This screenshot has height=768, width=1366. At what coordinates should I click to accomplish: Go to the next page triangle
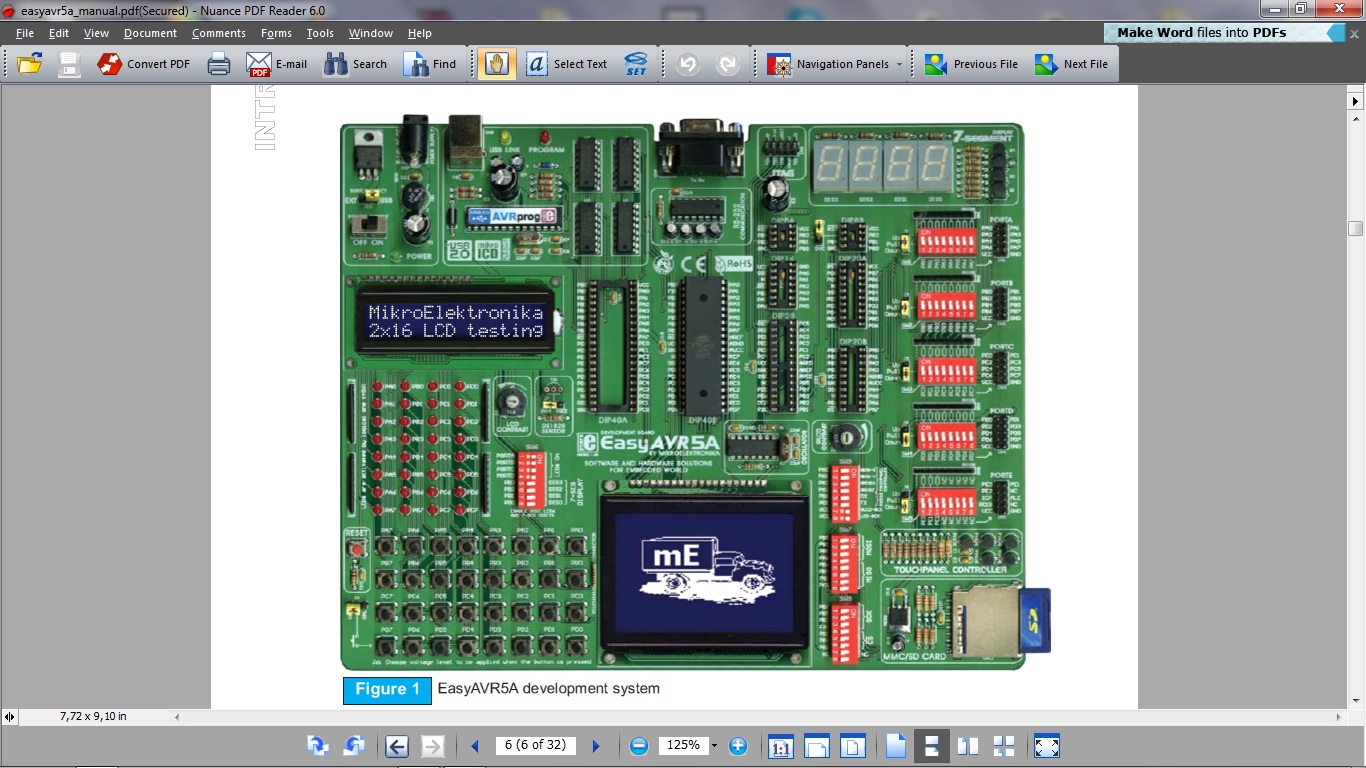[x=596, y=746]
